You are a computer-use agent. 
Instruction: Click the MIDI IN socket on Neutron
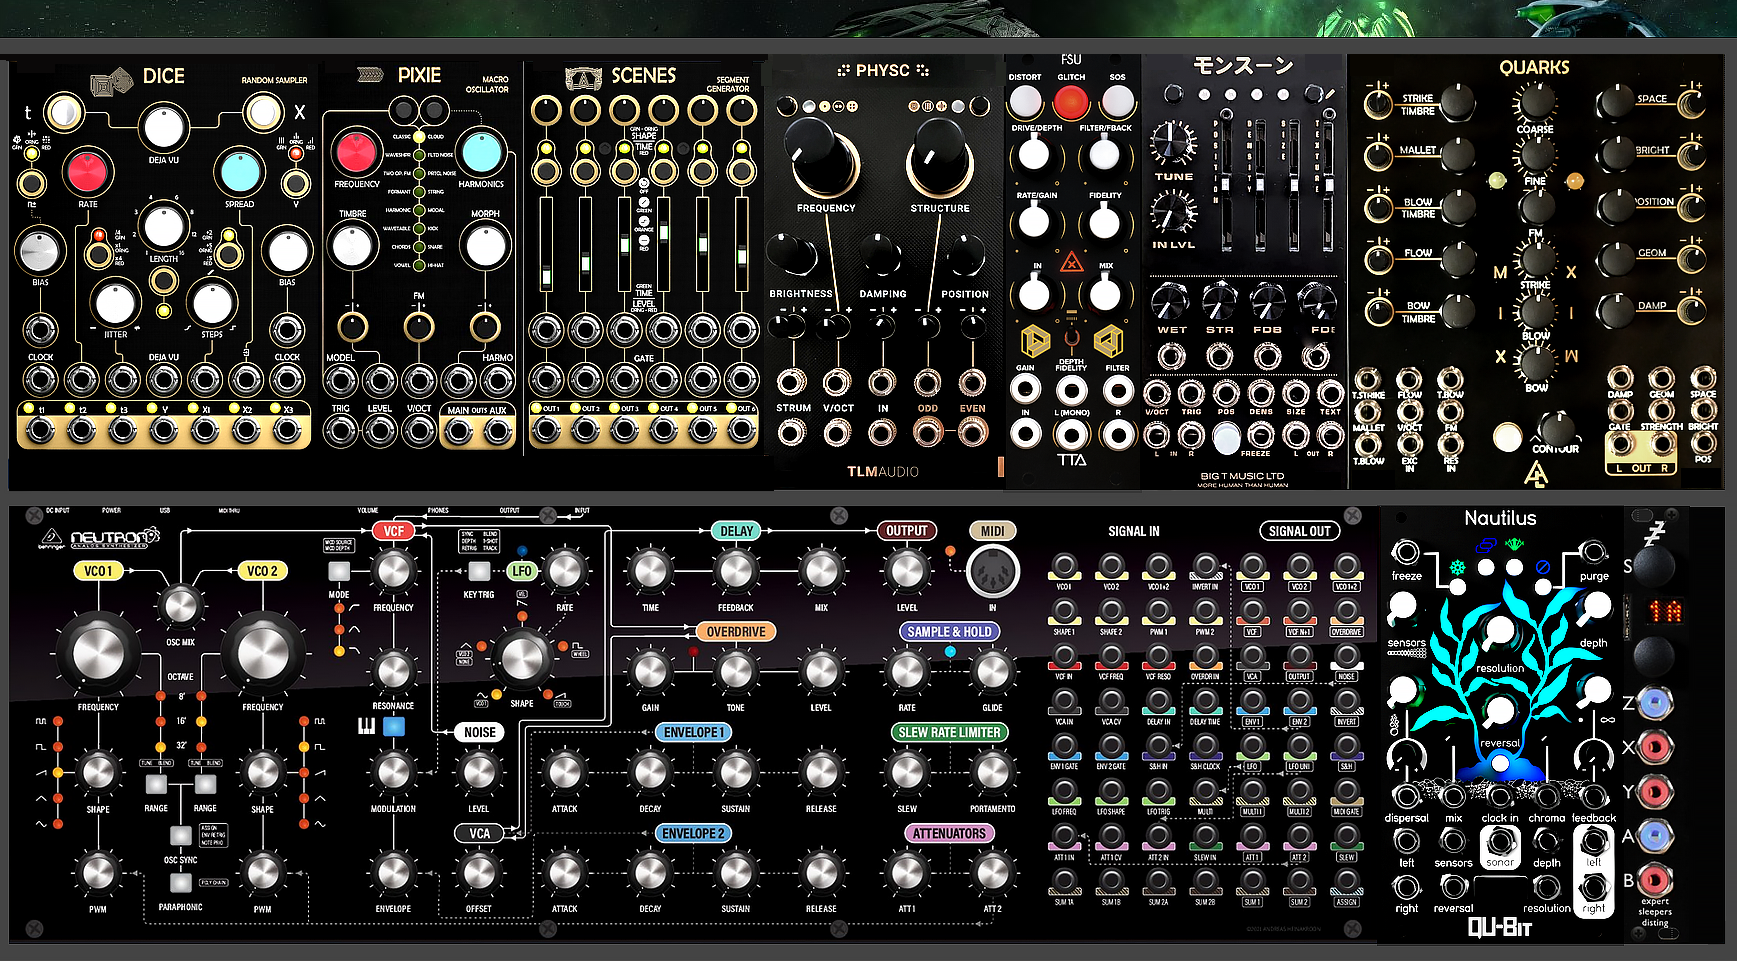993,571
